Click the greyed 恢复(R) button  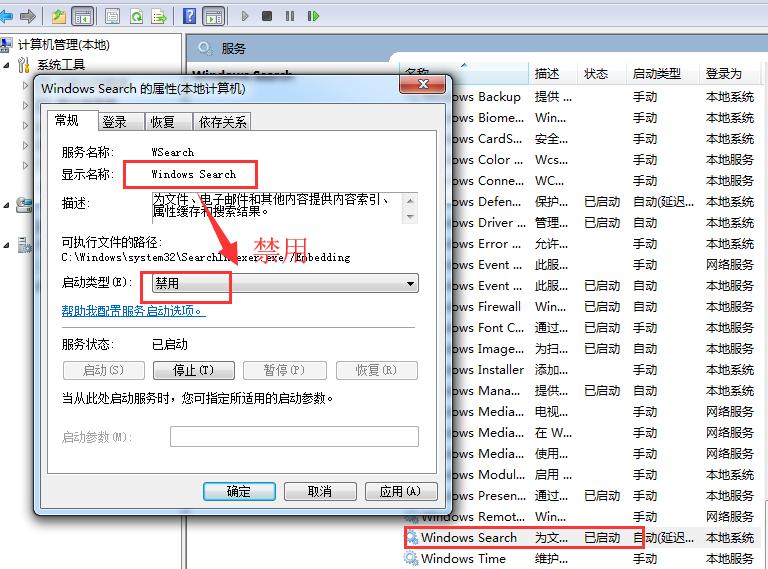pos(377,370)
